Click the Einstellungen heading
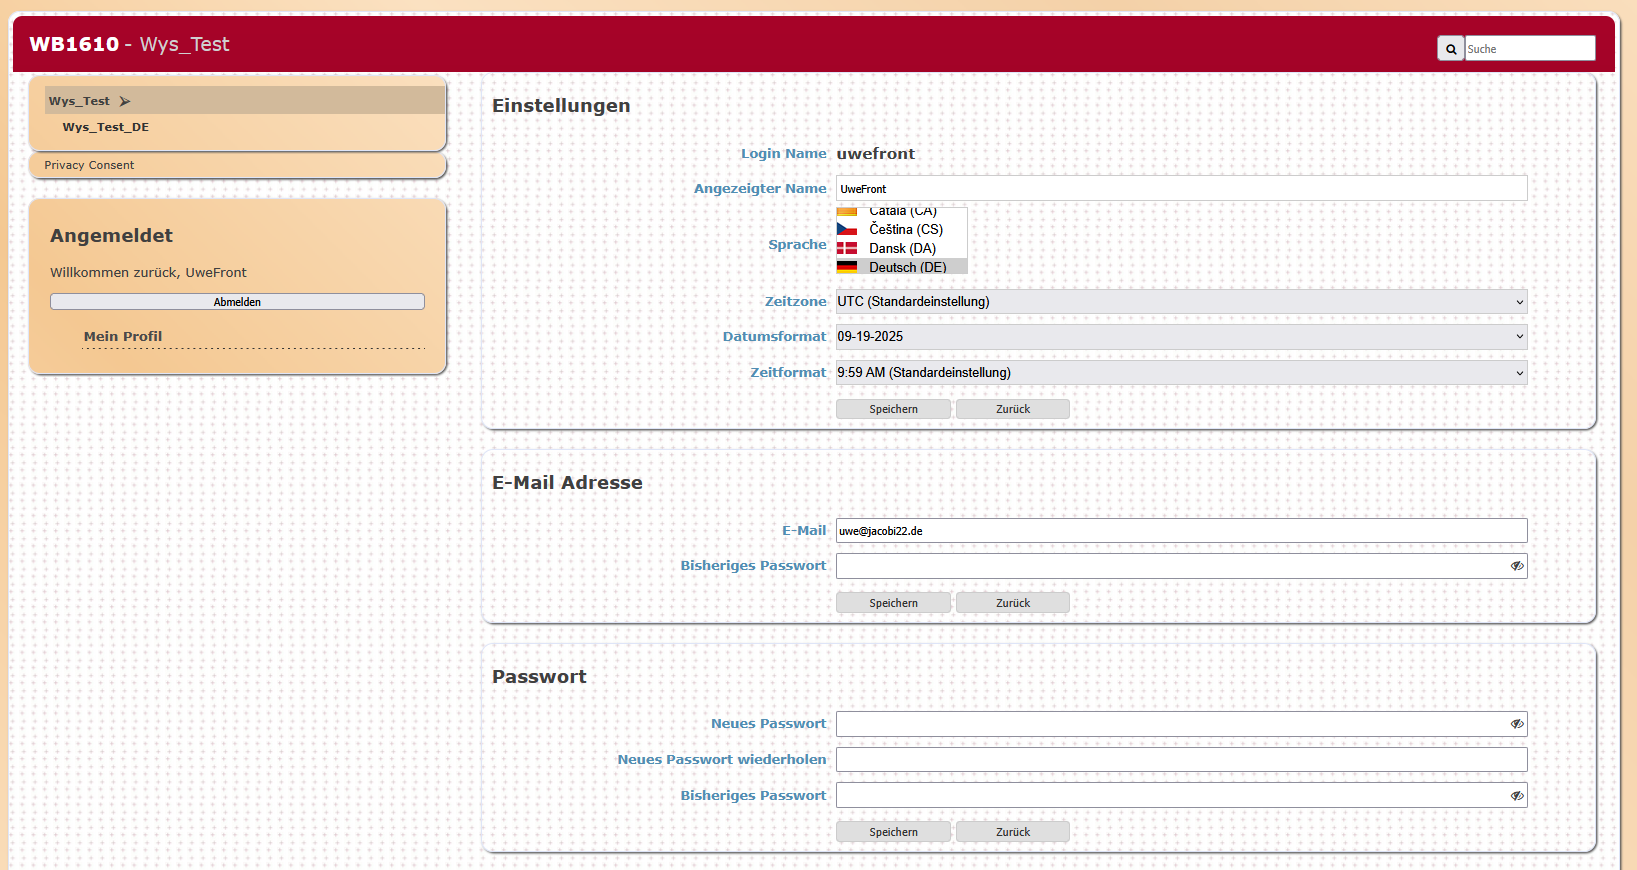 tap(561, 106)
